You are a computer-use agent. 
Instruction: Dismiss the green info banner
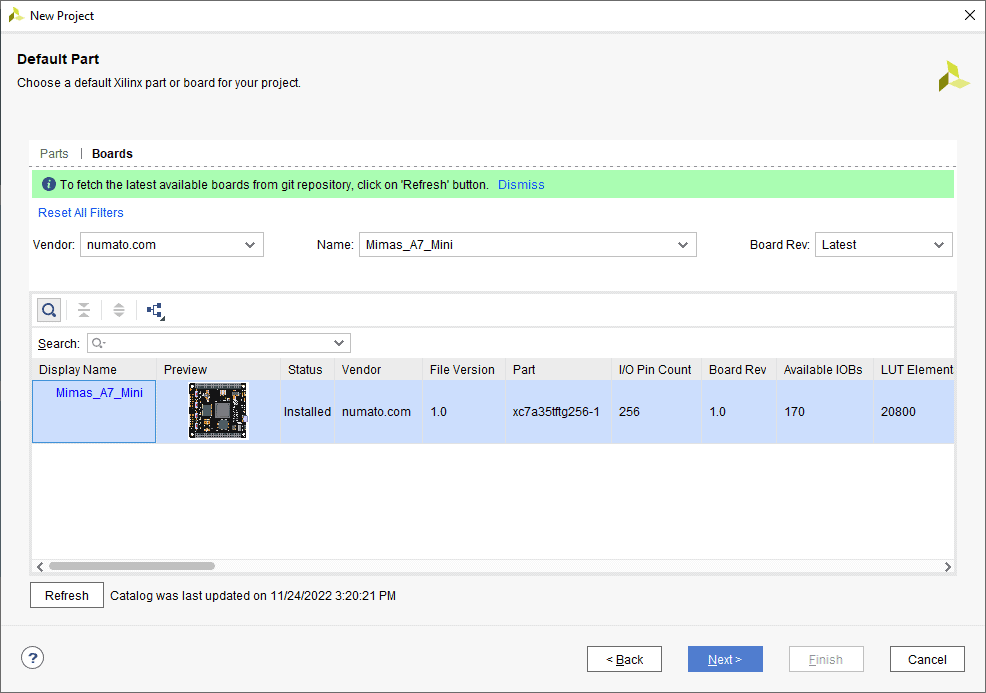tap(521, 185)
